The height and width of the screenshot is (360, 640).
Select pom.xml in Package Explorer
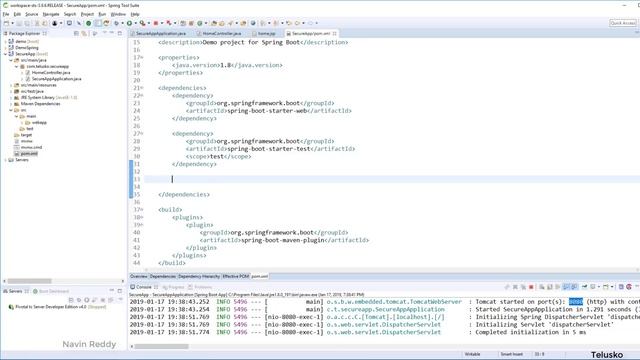pyautogui.click(x=29, y=153)
